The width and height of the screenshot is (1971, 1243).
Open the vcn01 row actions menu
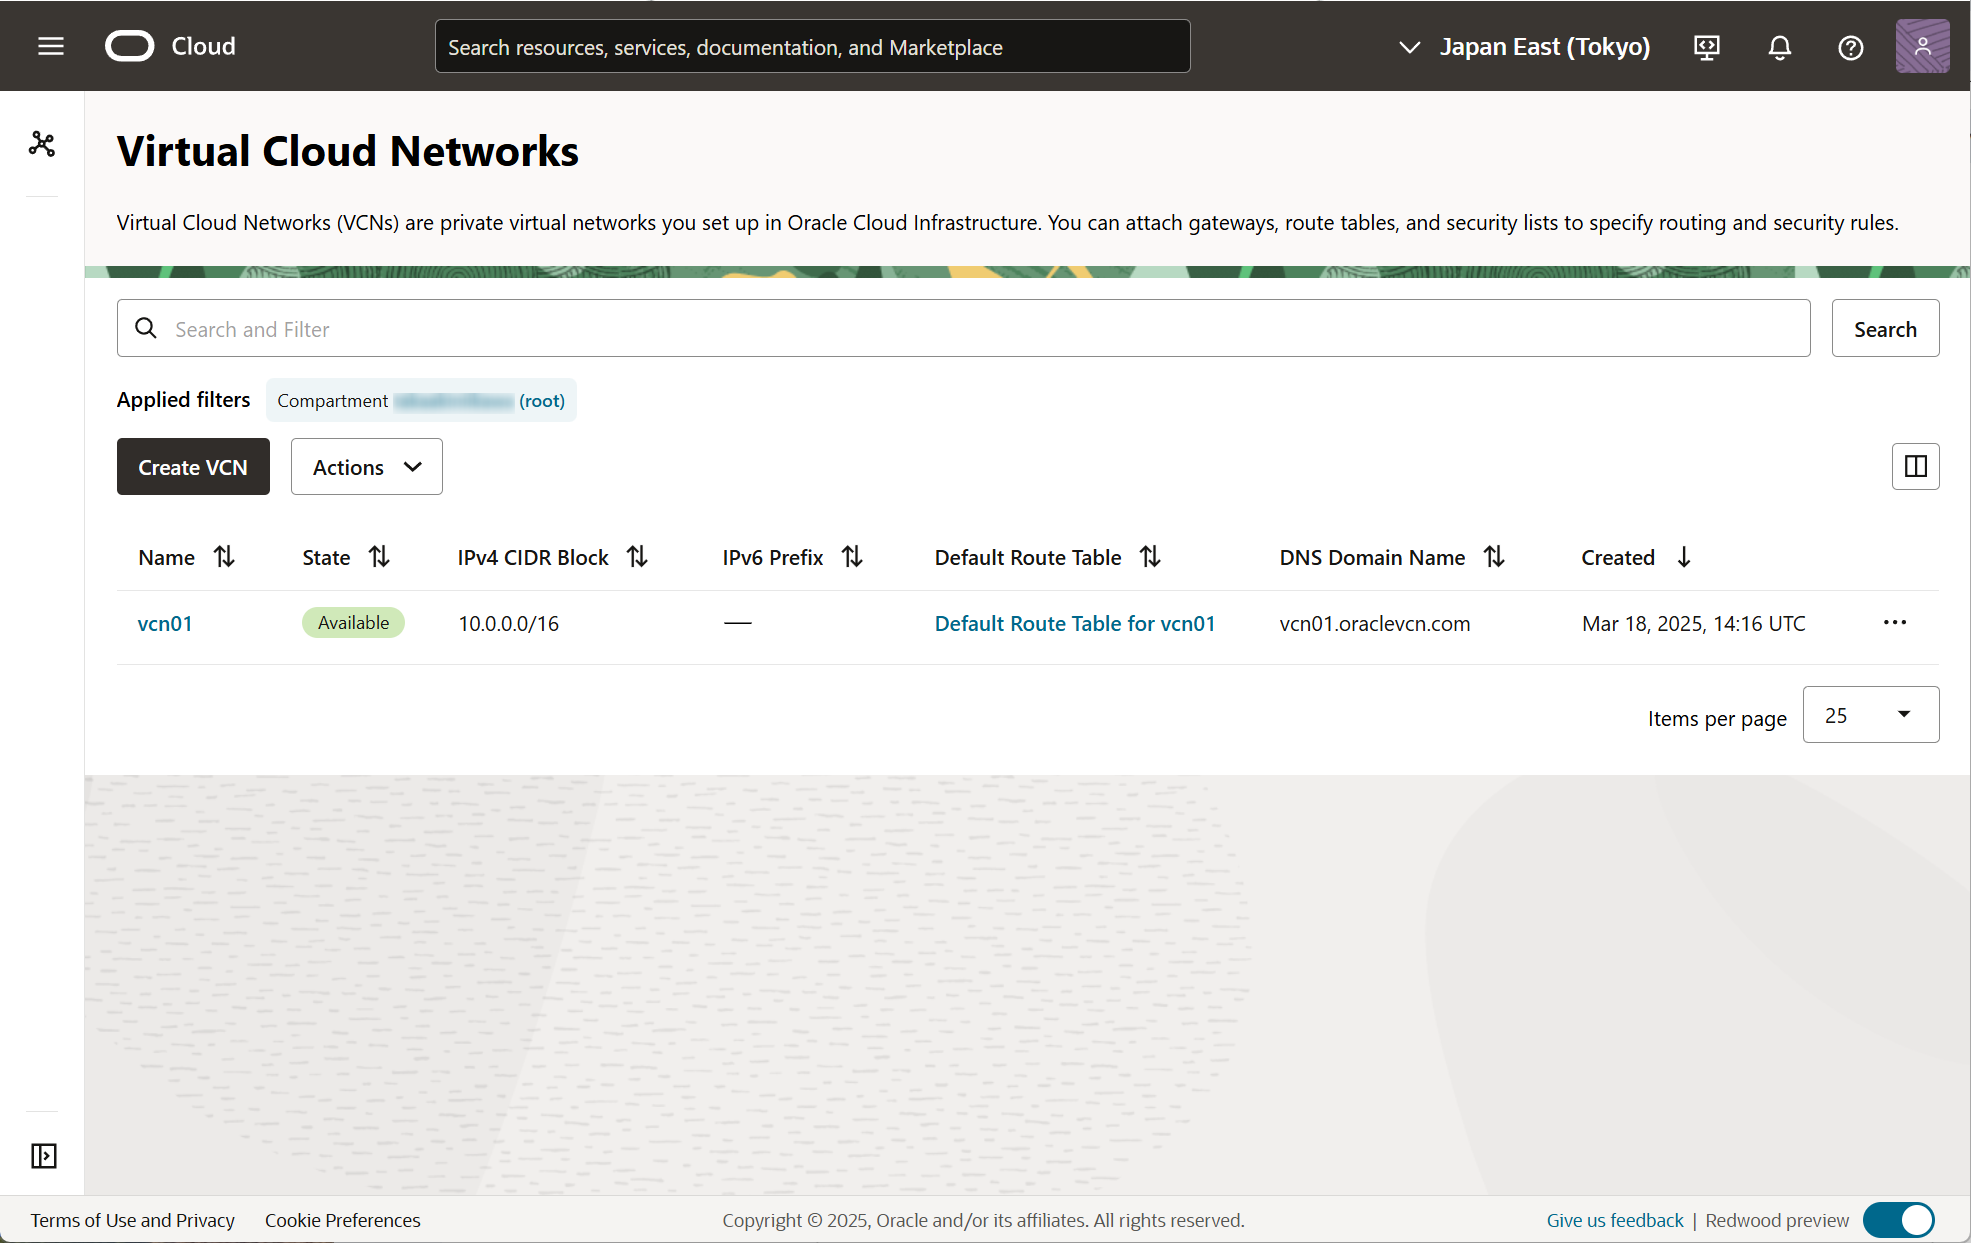click(1894, 622)
